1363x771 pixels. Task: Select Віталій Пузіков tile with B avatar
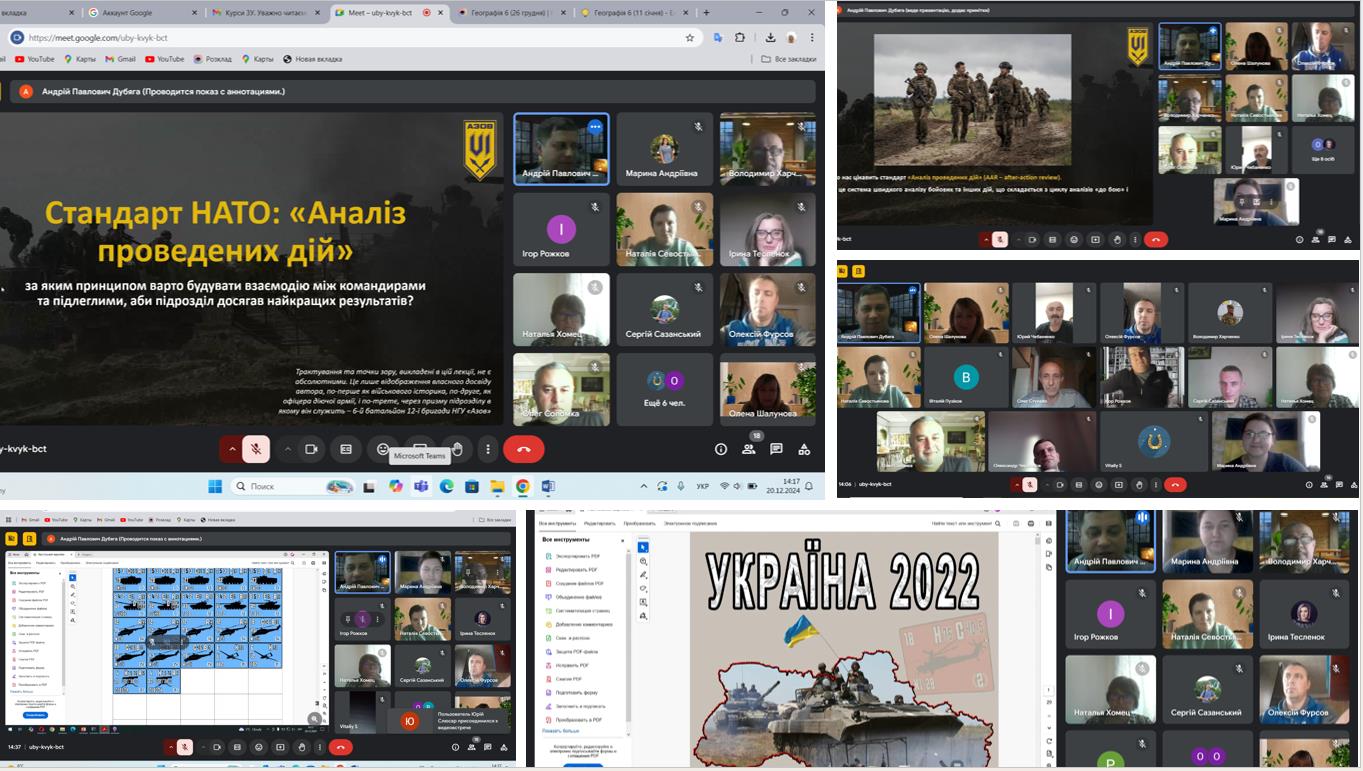[966, 378]
